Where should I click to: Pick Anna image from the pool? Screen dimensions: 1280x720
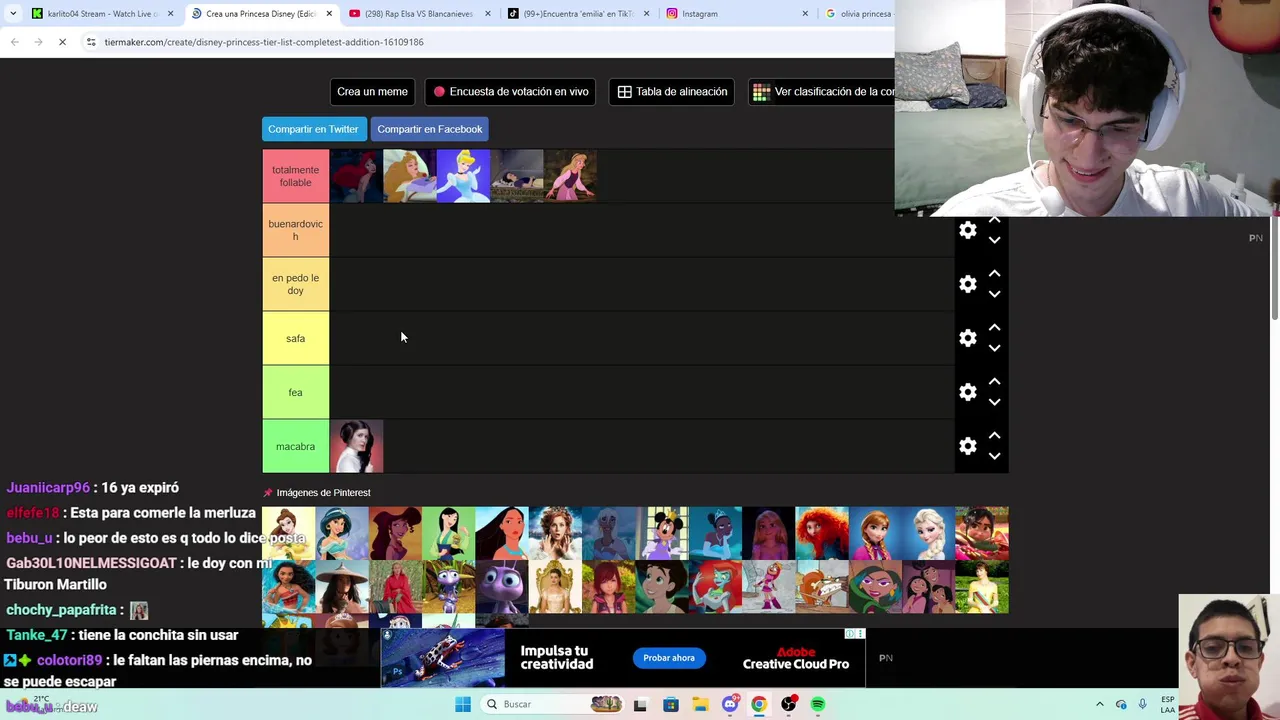[x=875, y=533]
